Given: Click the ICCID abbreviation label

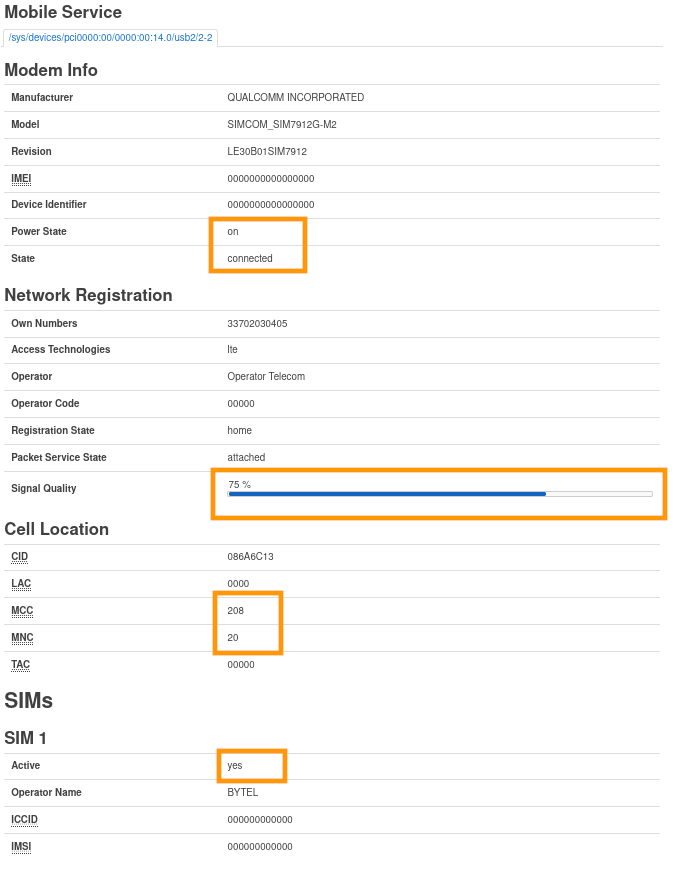Looking at the screenshot, I should click(25, 819).
